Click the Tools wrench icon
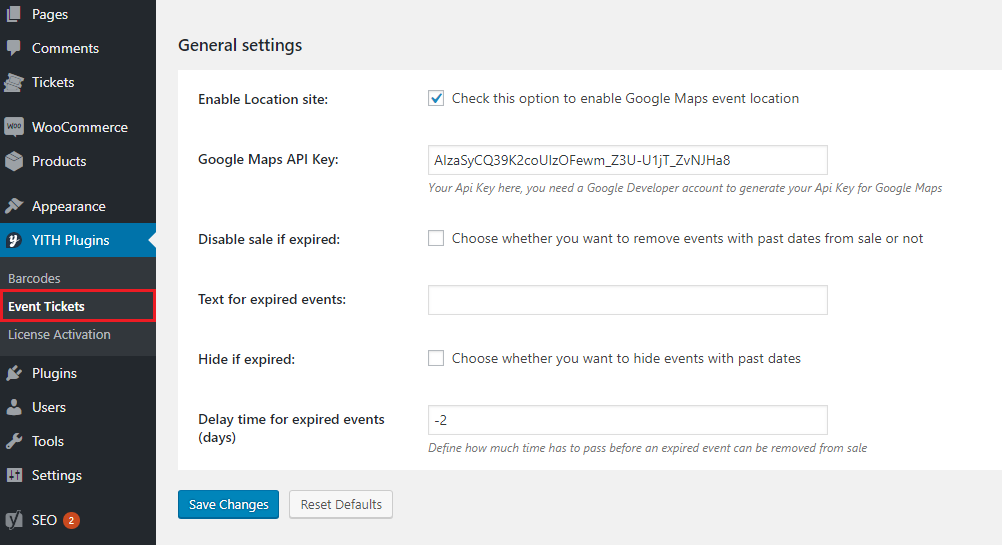The height and width of the screenshot is (545, 1002). pos(14,441)
